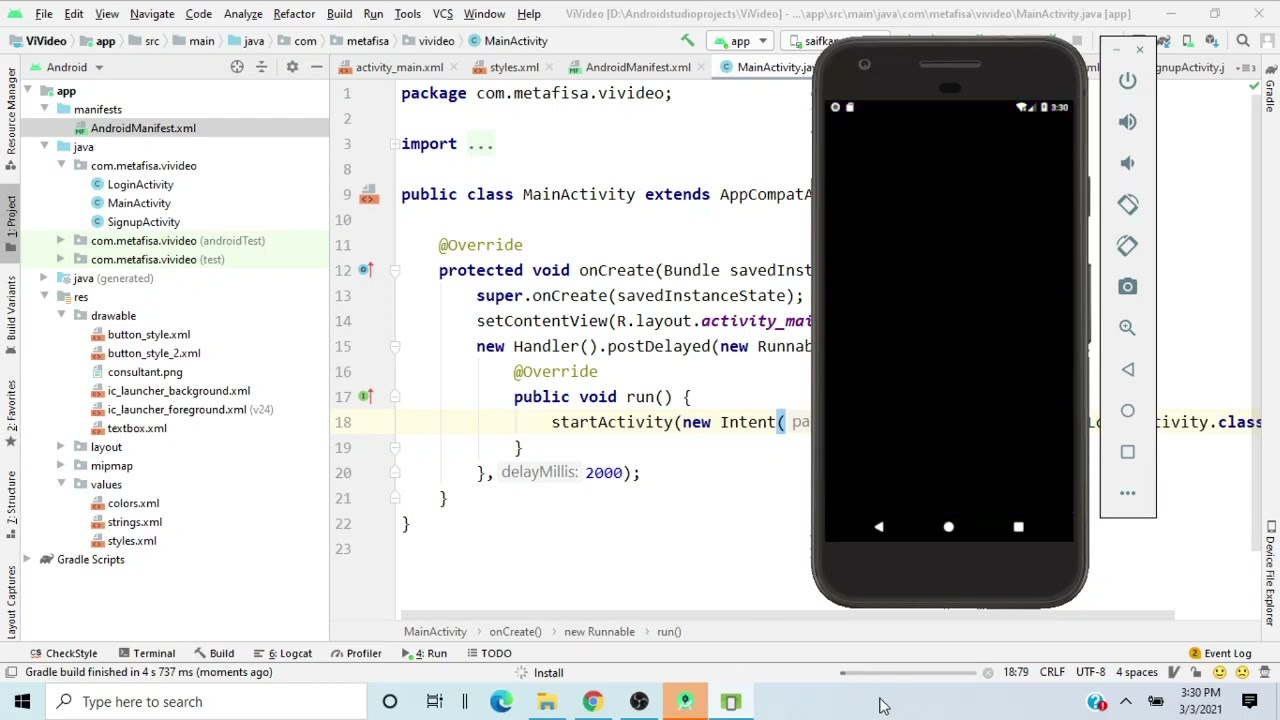Open emulator extended controls (three dots)
Viewport: 1280px width, 720px height.
(x=1127, y=493)
